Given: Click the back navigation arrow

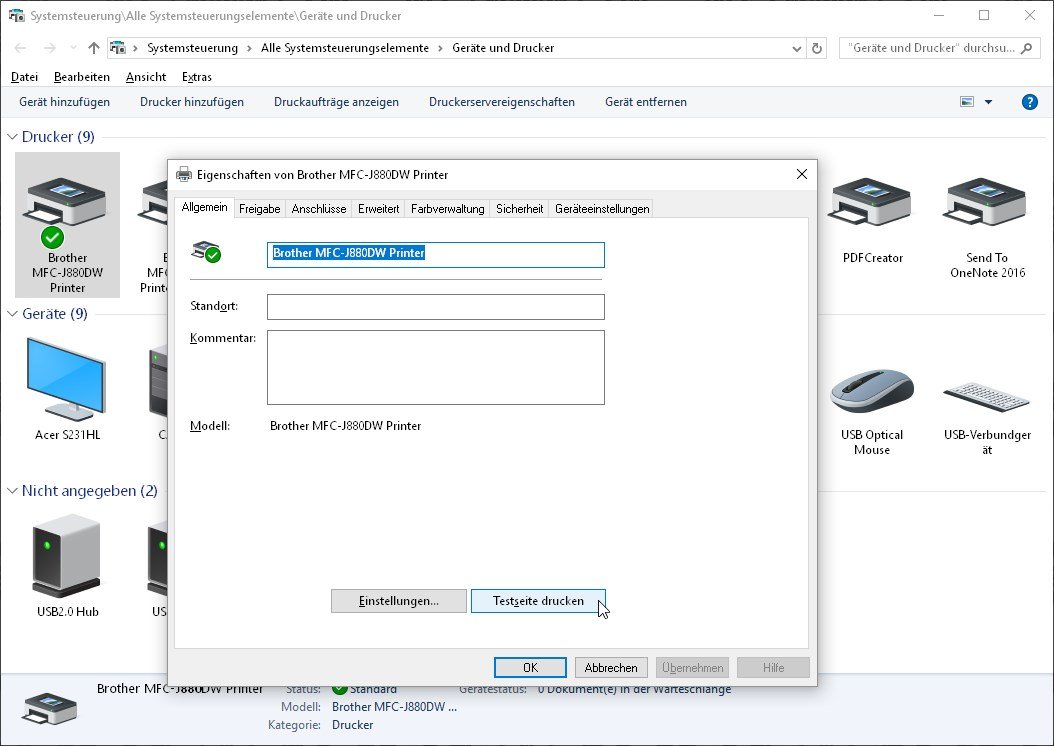Looking at the screenshot, I should click(19, 47).
